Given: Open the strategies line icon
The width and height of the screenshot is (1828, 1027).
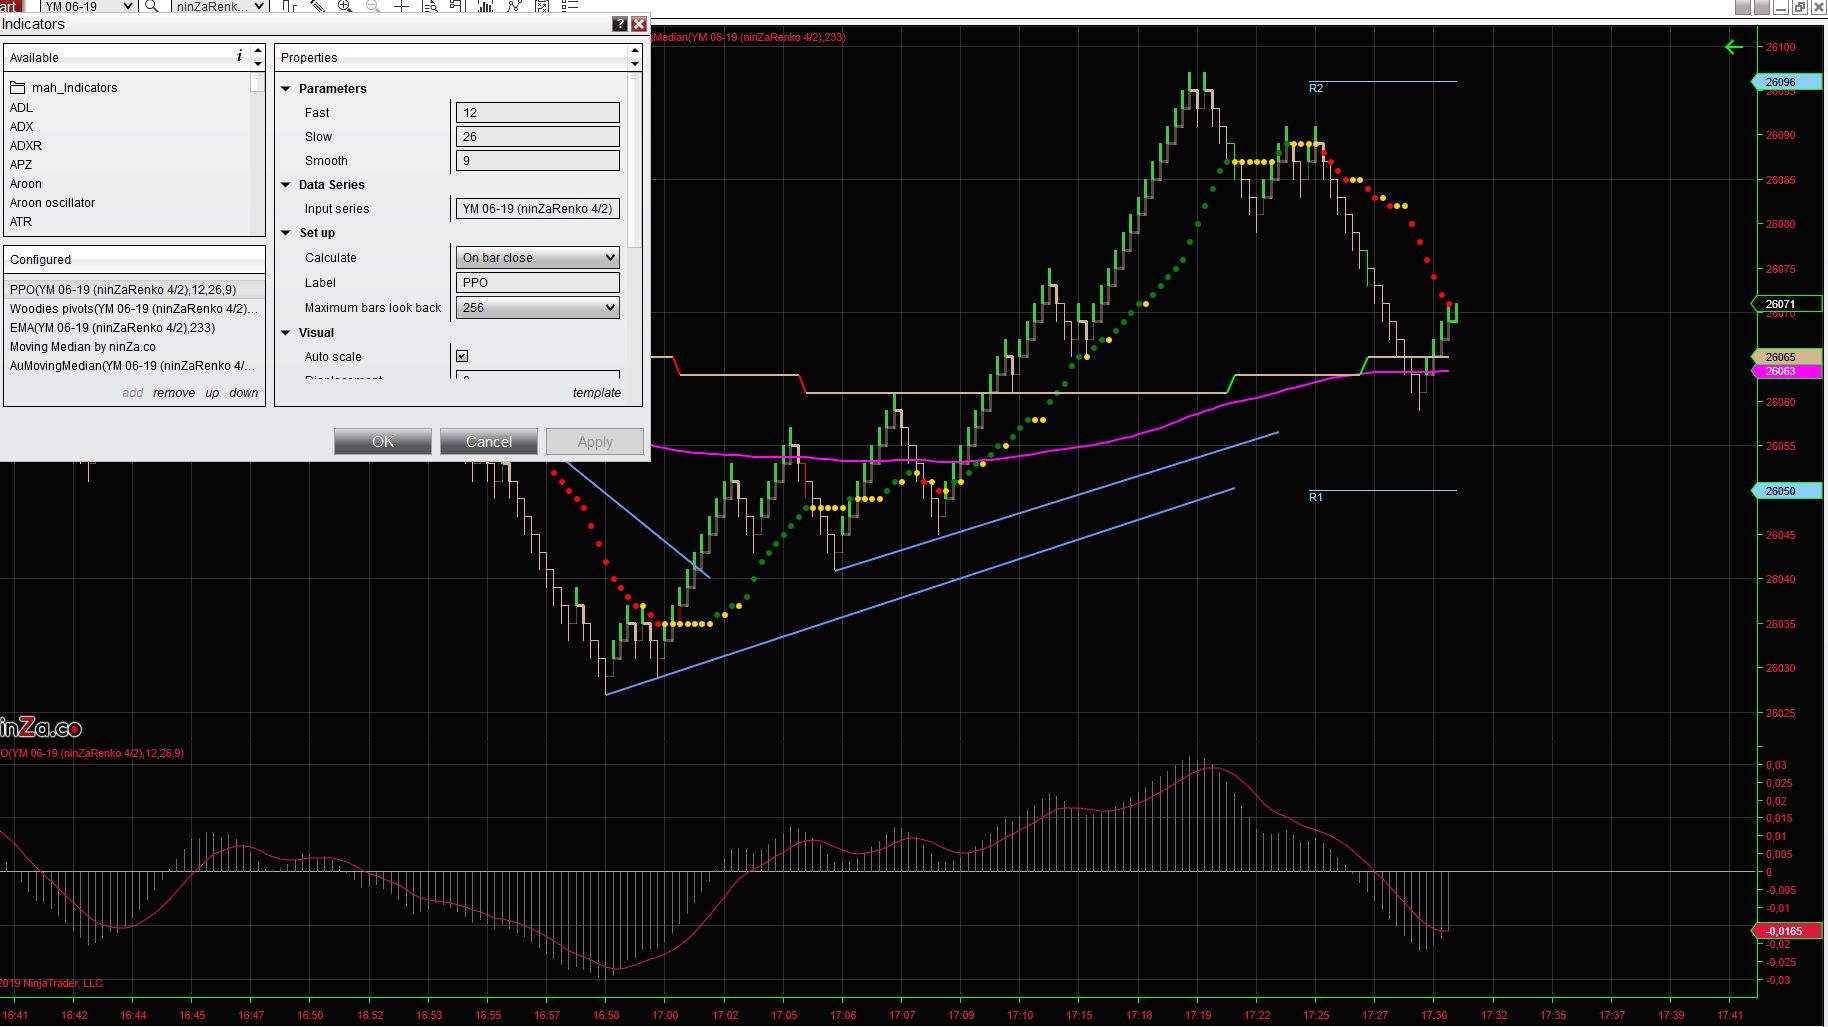Looking at the screenshot, I should click(514, 6).
